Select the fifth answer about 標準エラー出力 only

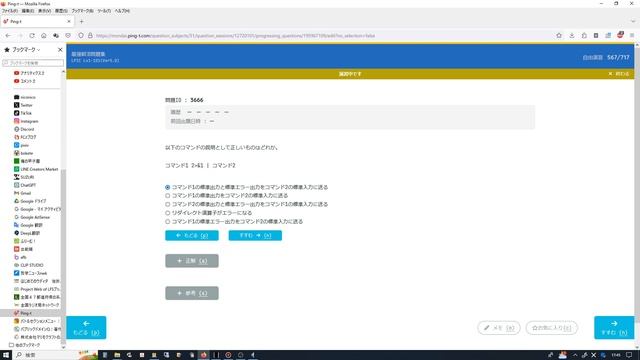coord(168,222)
